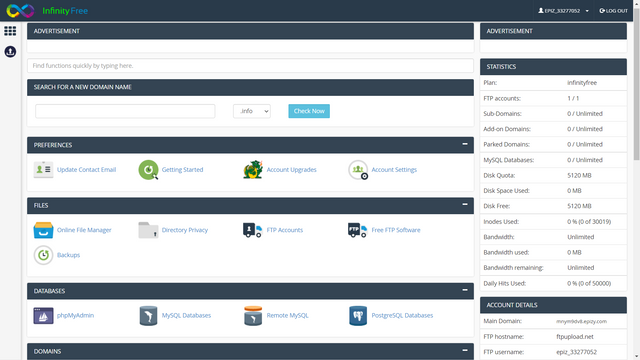
Task: Open the Backups link
Action: [69, 255]
